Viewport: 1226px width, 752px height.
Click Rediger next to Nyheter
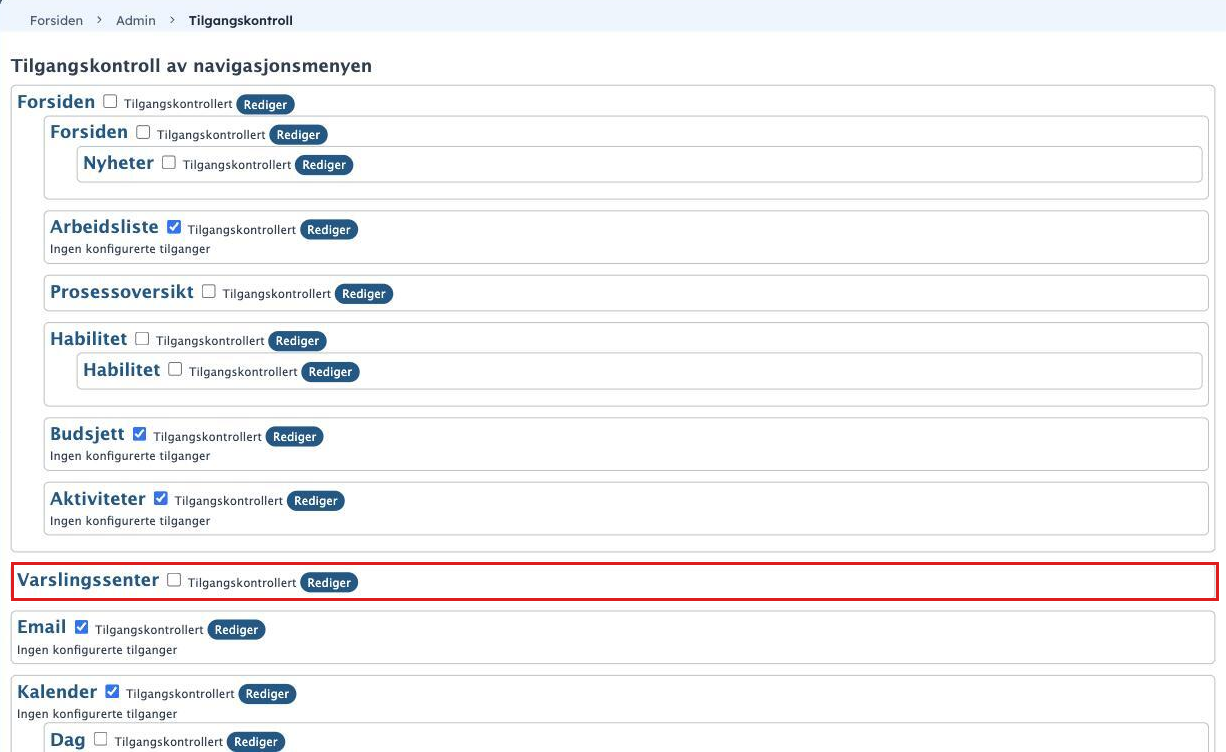324,165
